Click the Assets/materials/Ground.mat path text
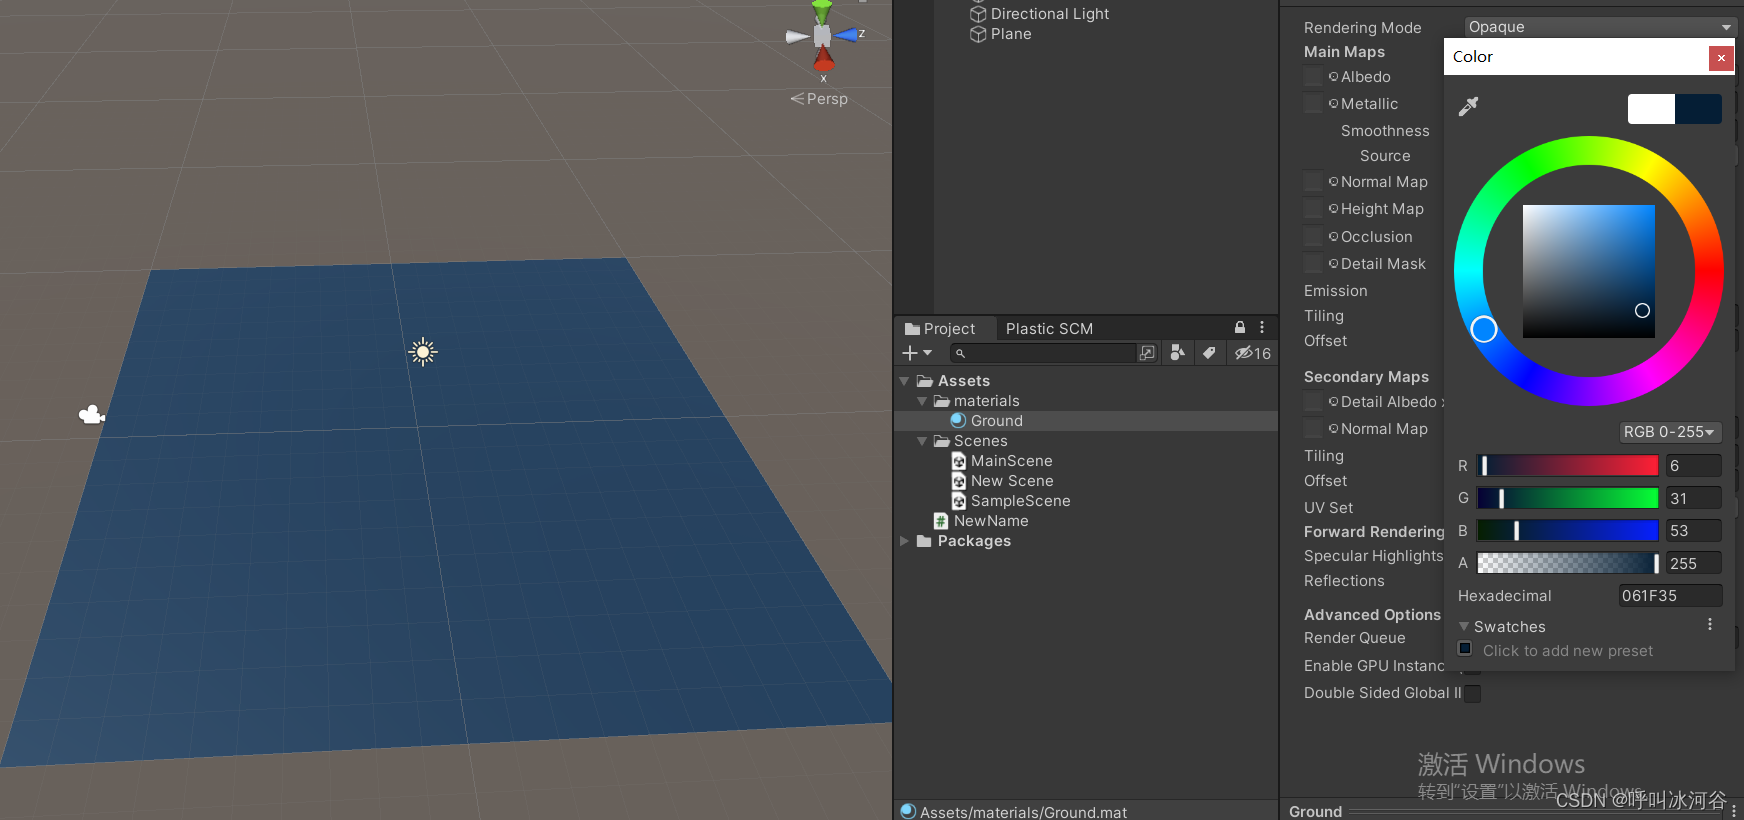The image size is (1744, 820). (x=1023, y=812)
